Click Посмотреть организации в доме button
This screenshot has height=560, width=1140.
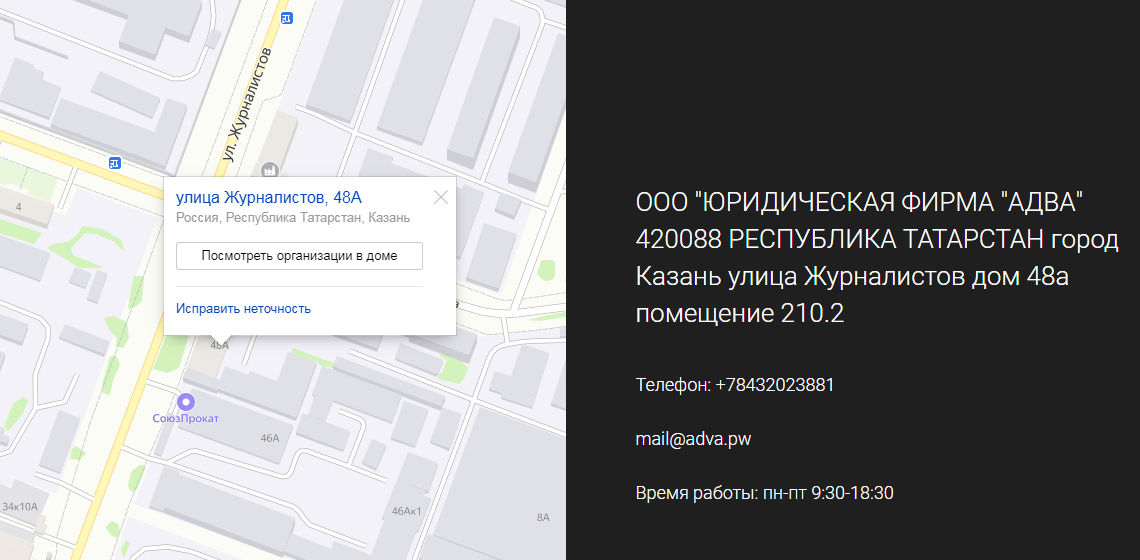click(x=299, y=256)
